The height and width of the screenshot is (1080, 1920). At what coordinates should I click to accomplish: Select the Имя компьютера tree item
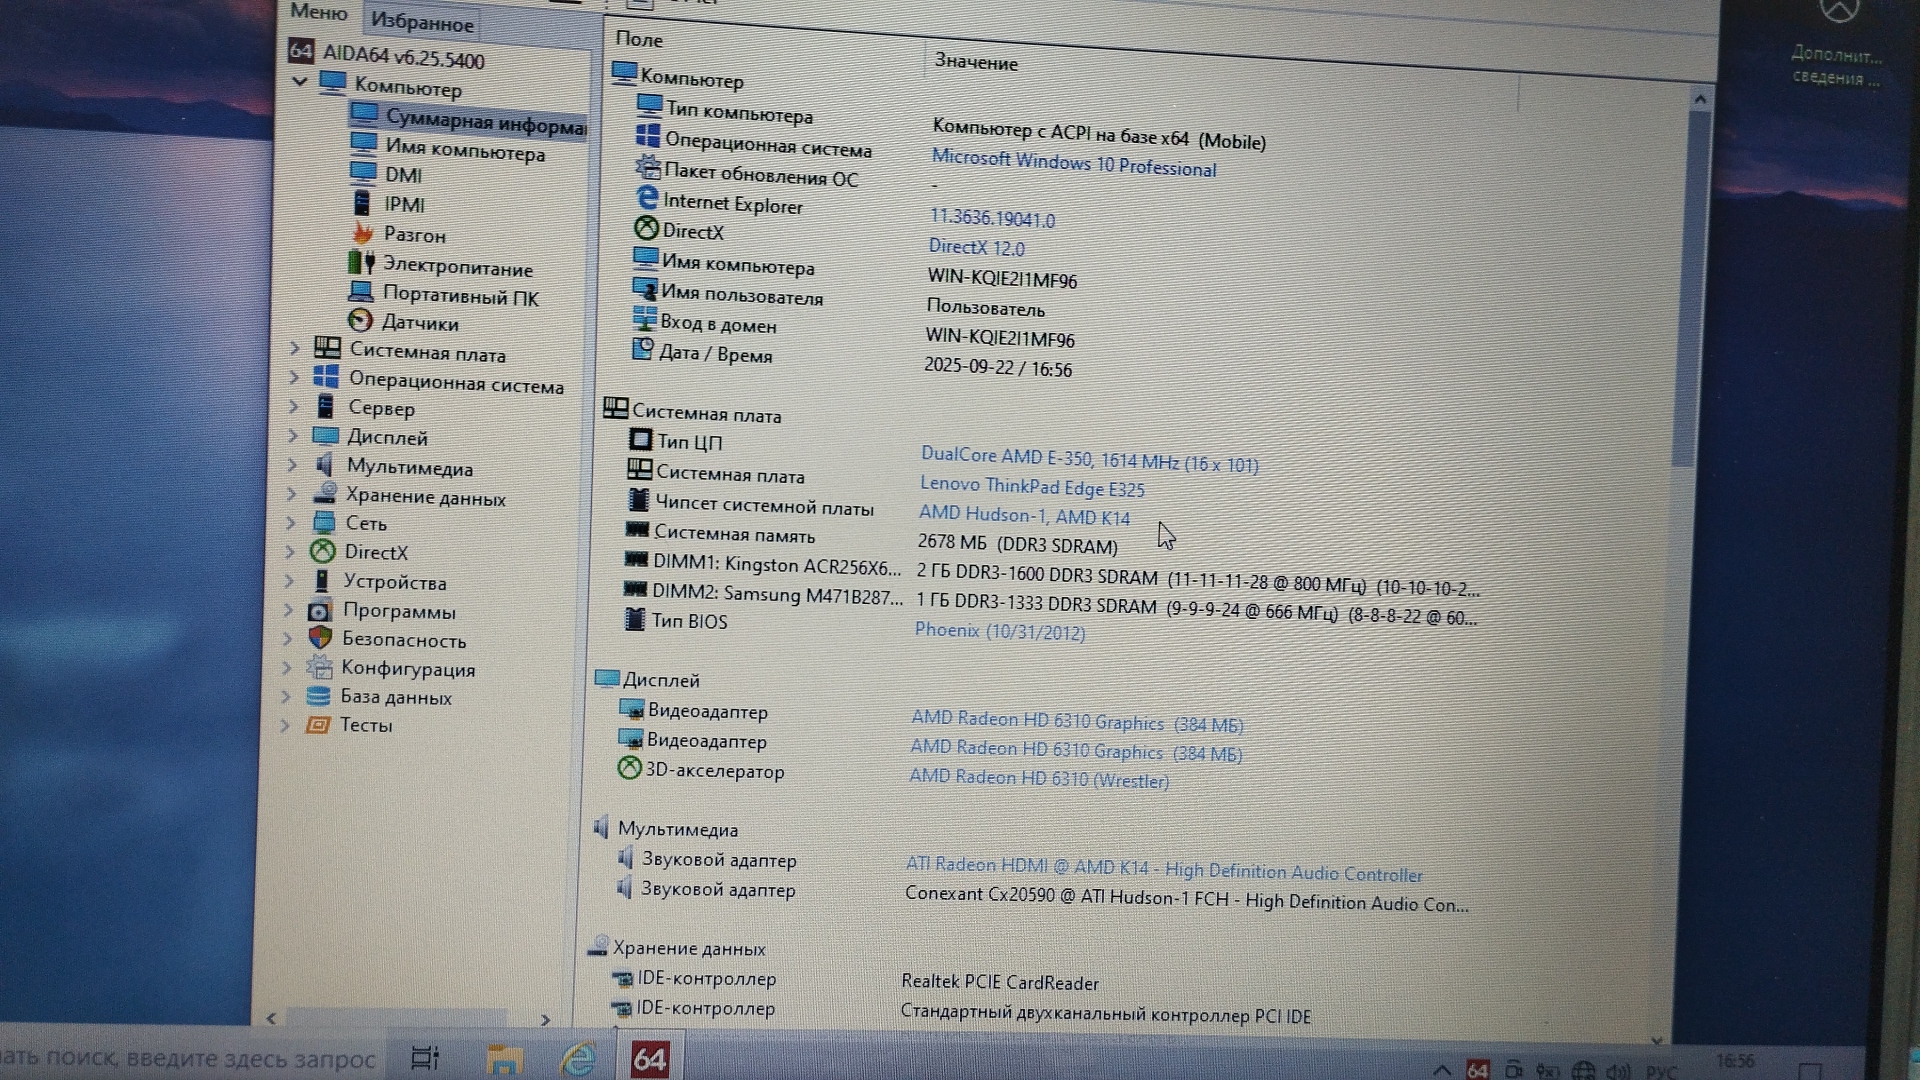click(464, 151)
